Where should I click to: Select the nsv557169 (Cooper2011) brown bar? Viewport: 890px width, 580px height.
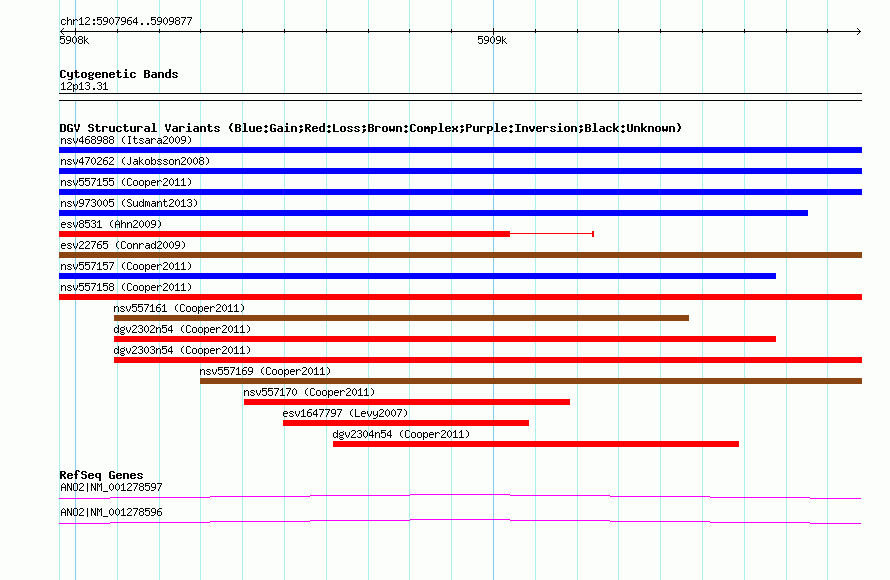pos(531,381)
